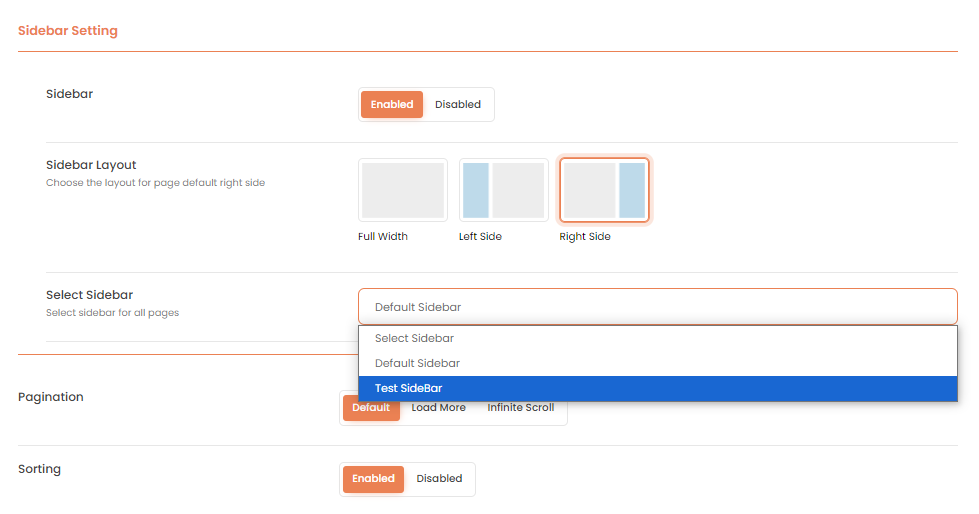Choose the Left Side layout image
This screenshot has width=979, height=514.
[503, 190]
